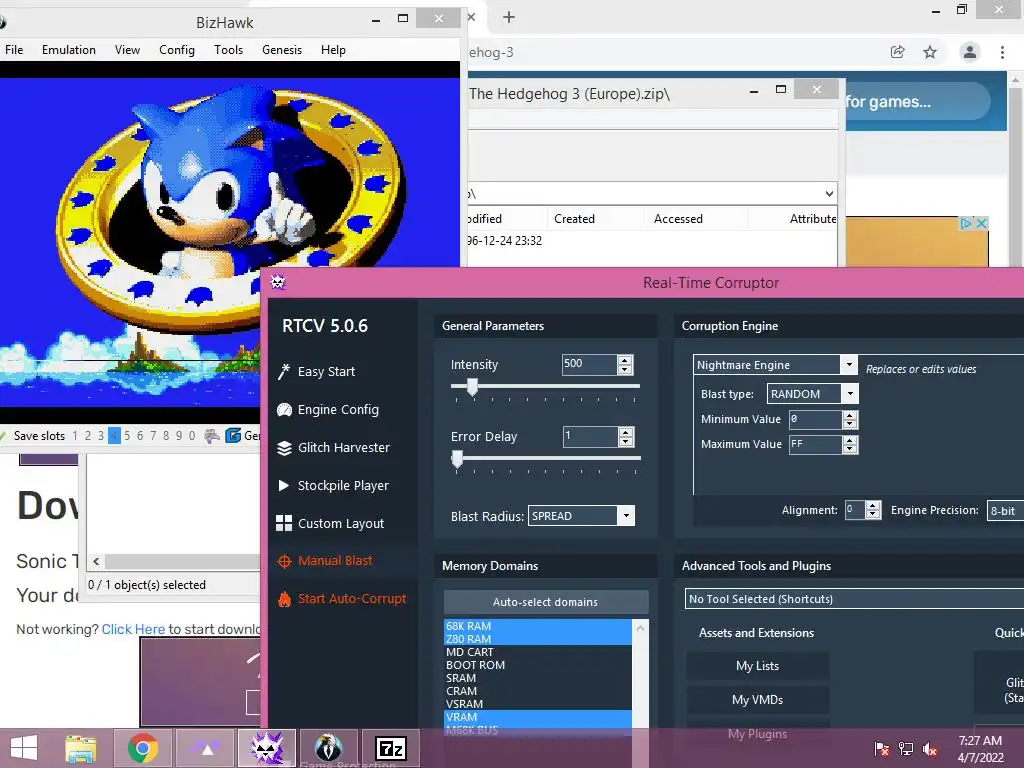Select MD CART memory domain
1024x768 pixels.
point(537,652)
